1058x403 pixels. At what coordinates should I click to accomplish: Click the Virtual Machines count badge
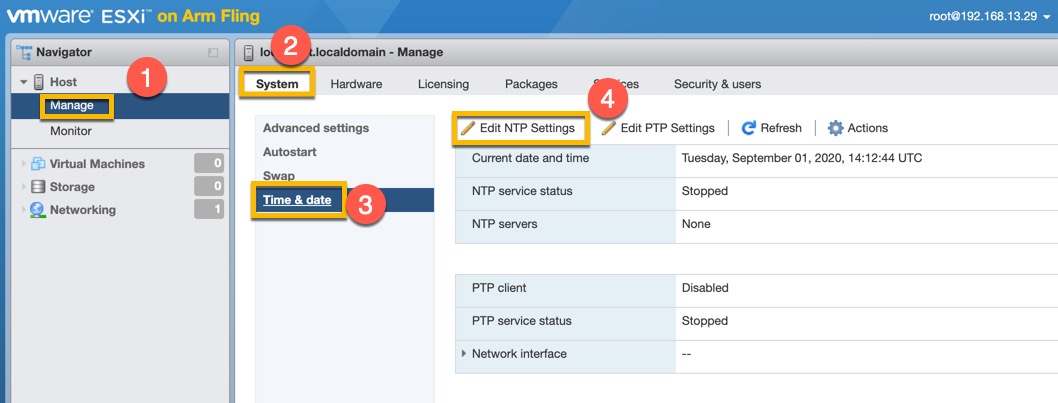[x=209, y=163]
